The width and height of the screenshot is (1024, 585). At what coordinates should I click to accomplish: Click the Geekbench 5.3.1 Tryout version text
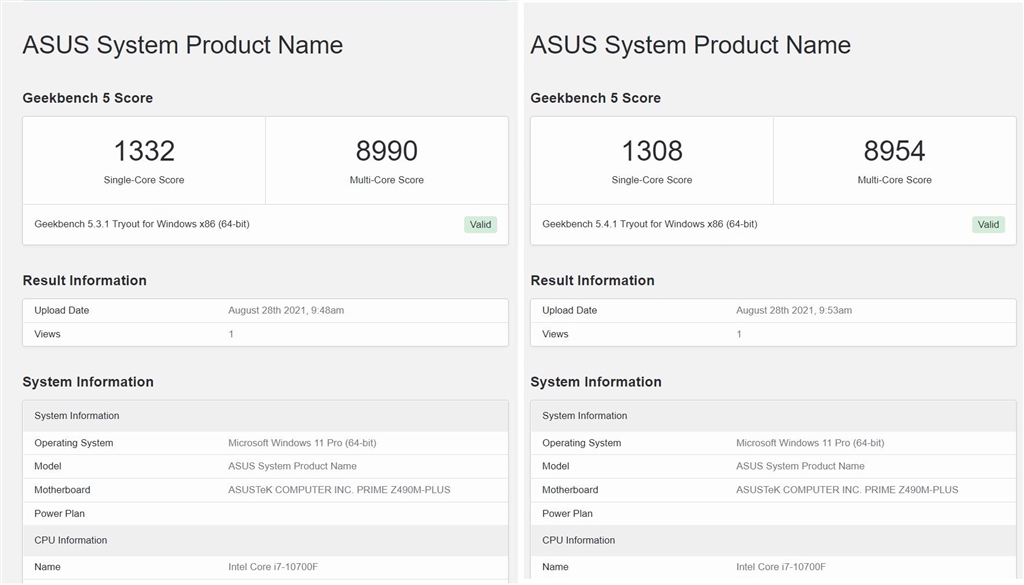142,224
